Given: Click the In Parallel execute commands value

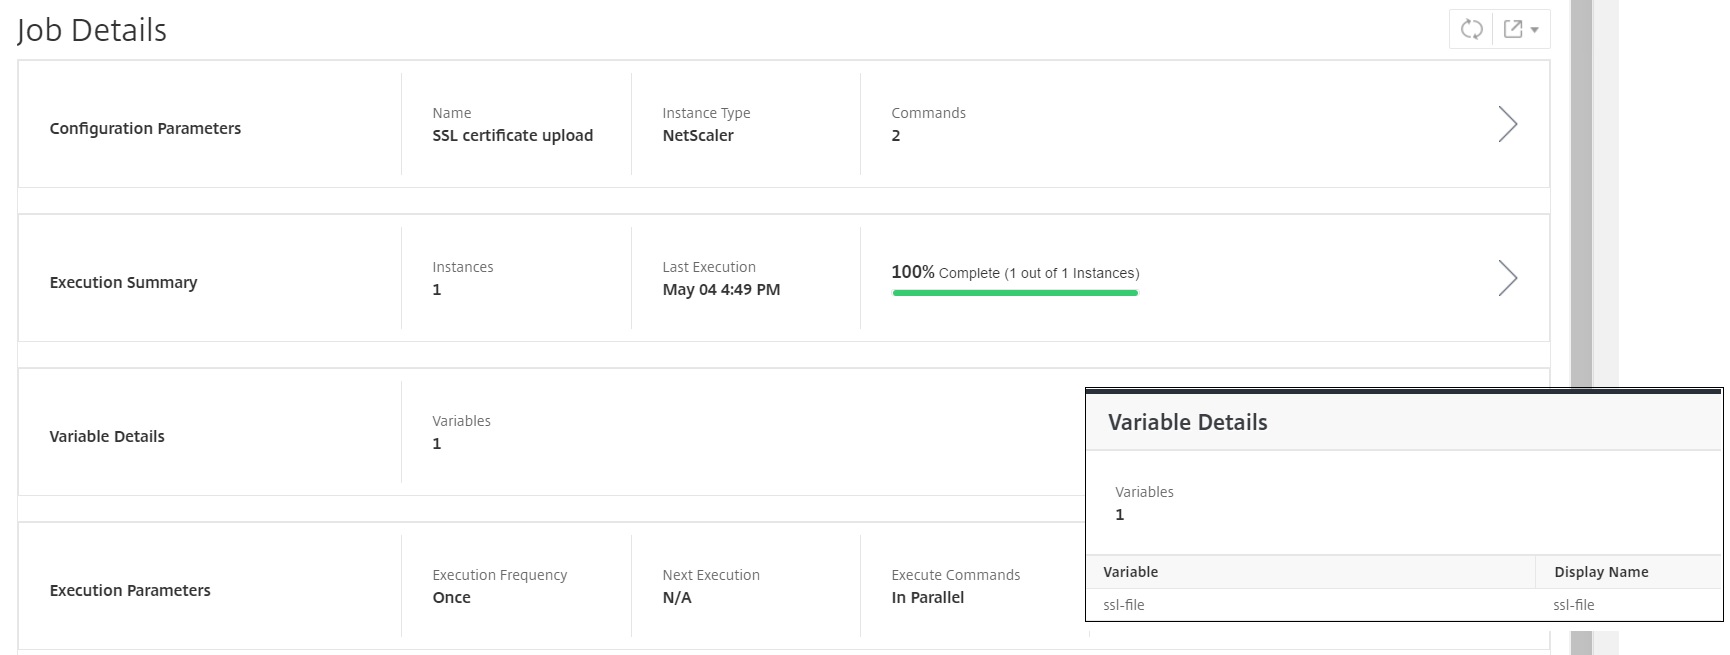Looking at the screenshot, I should click(x=927, y=597).
